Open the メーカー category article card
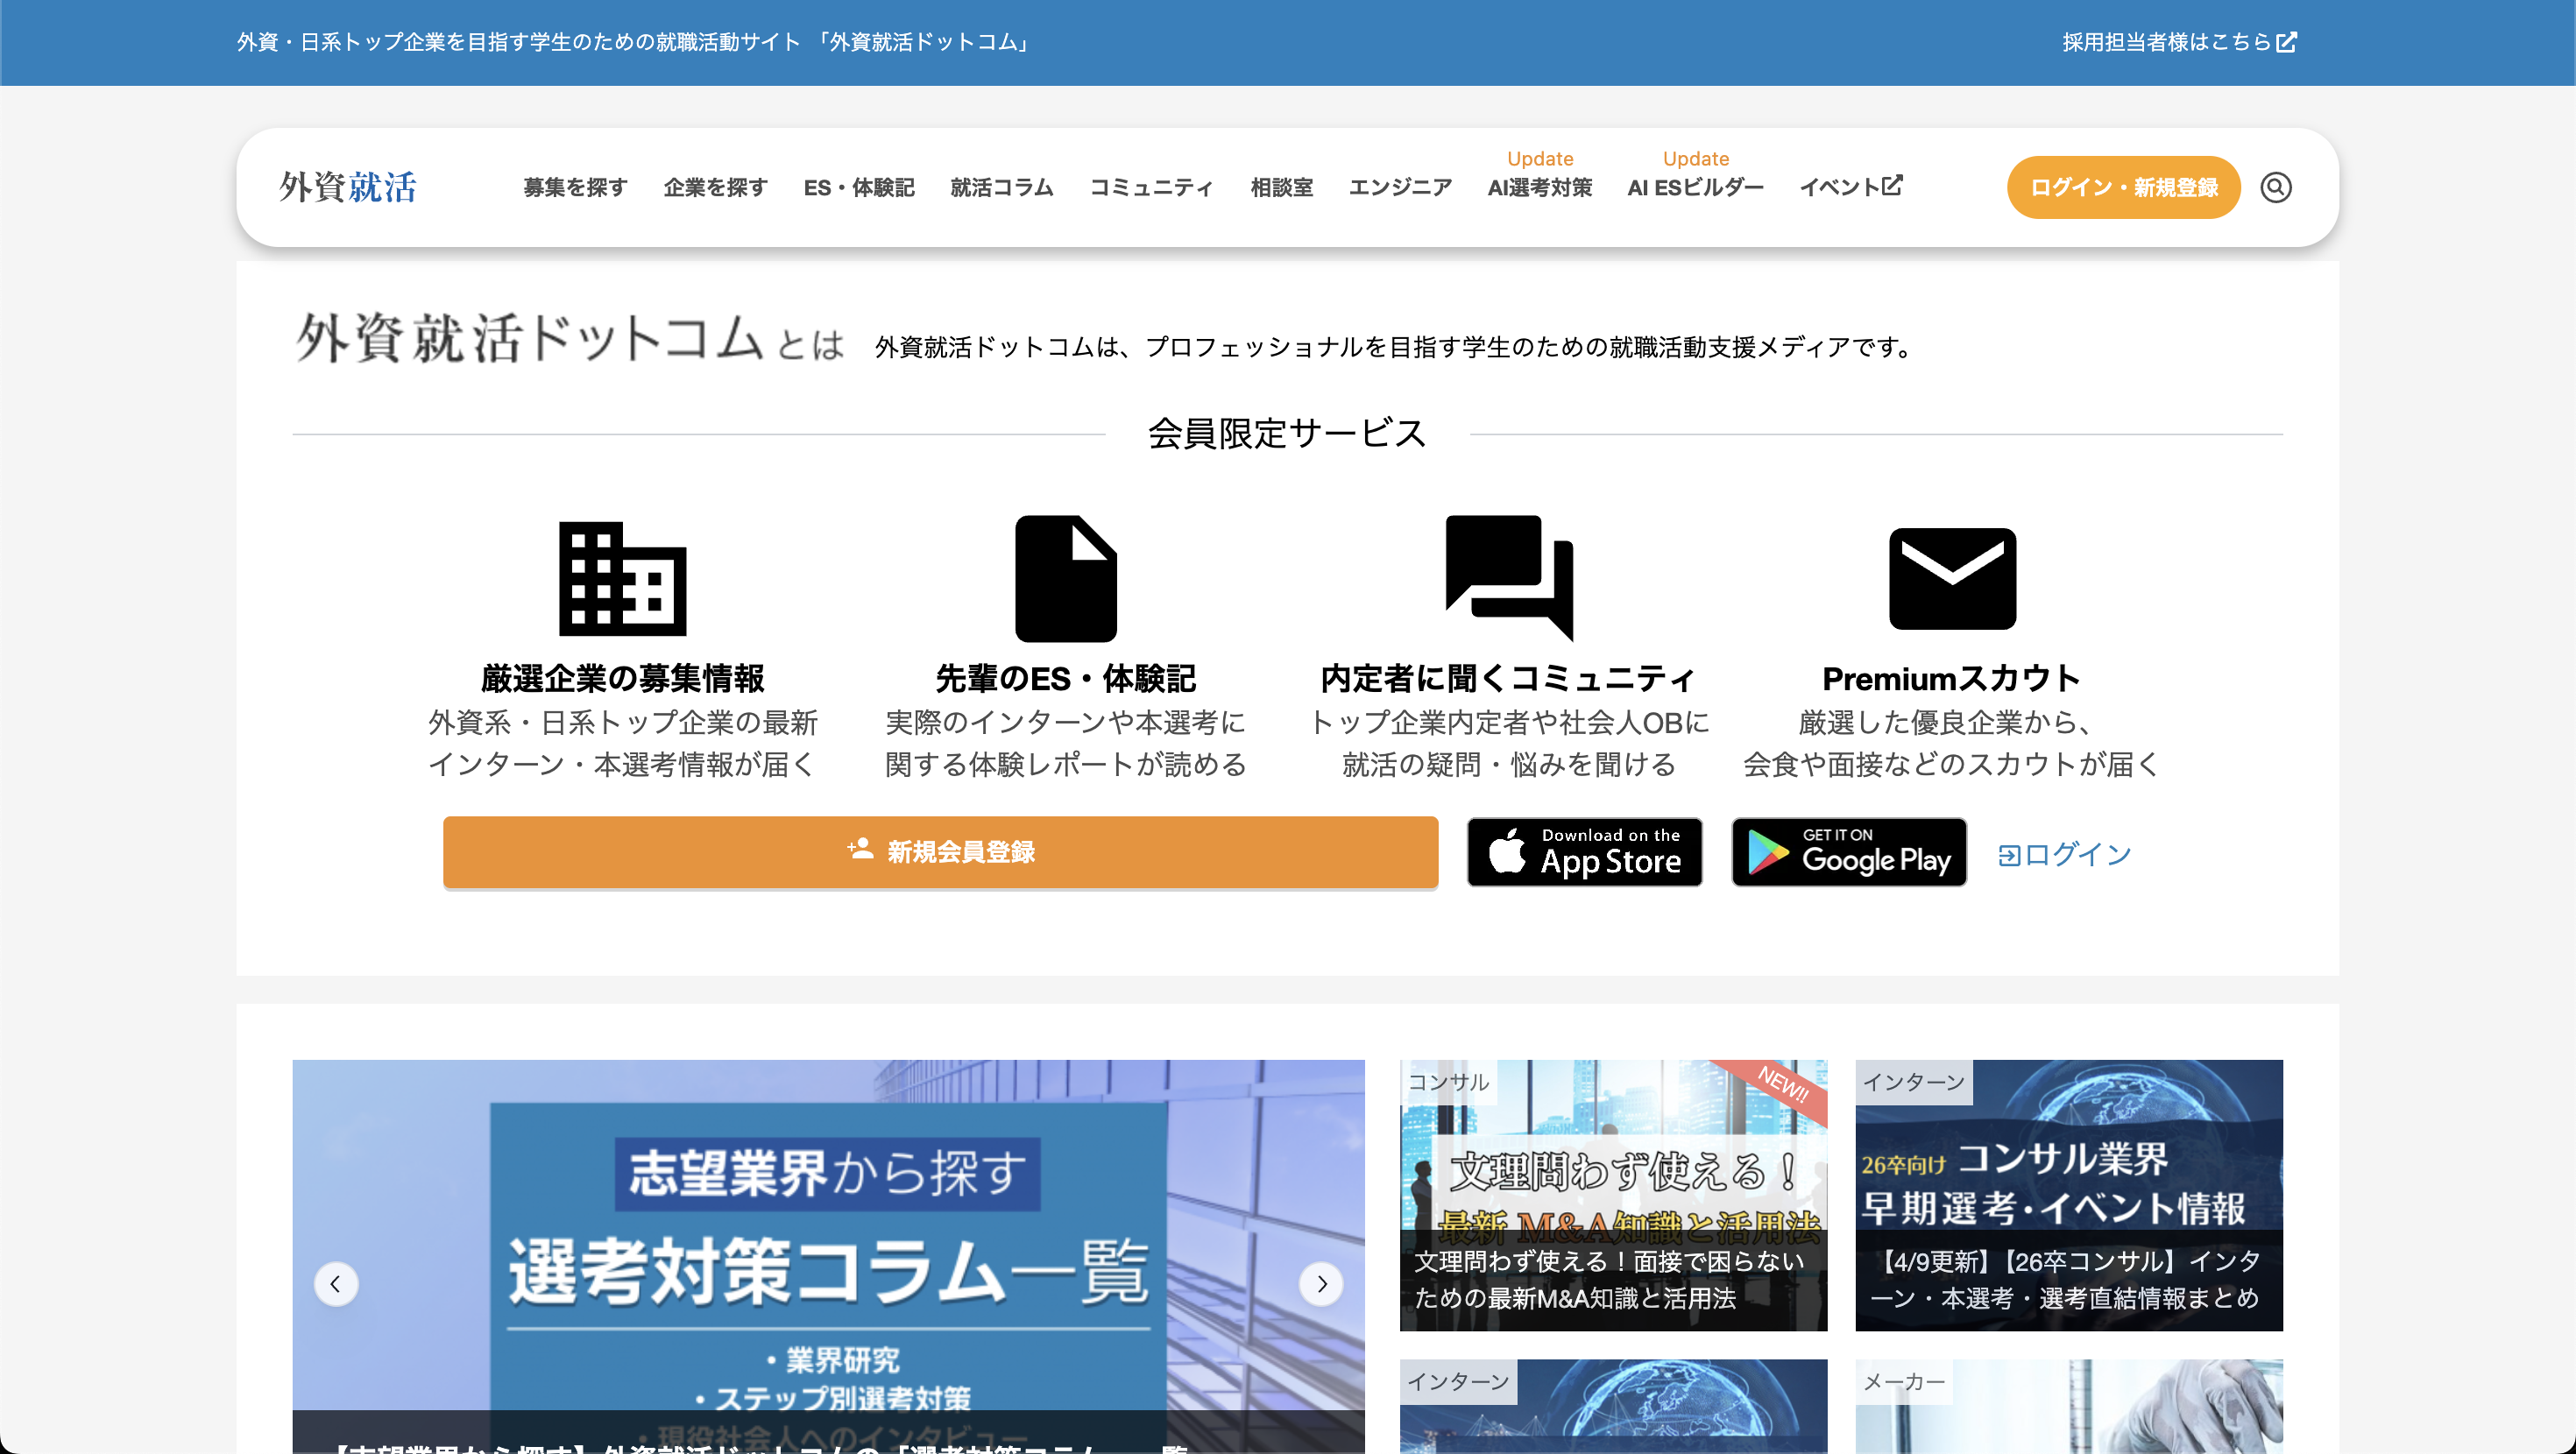The image size is (2576, 1454). 2069,1405
